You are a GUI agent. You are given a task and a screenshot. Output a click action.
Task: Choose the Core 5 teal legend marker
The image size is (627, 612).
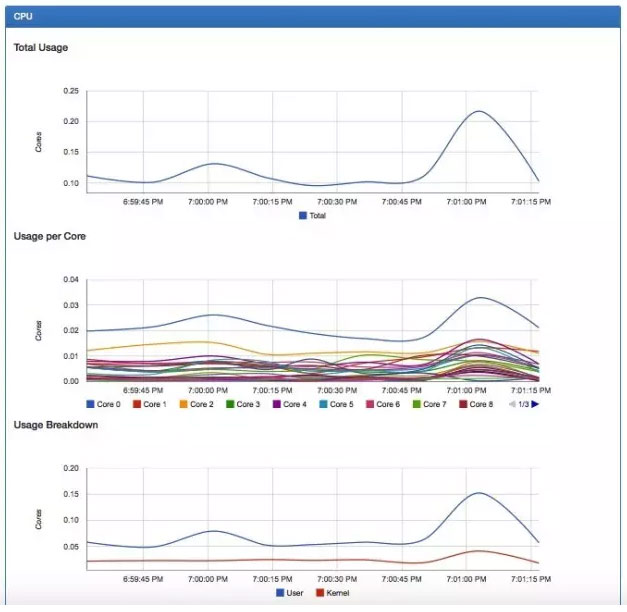[x=323, y=404]
